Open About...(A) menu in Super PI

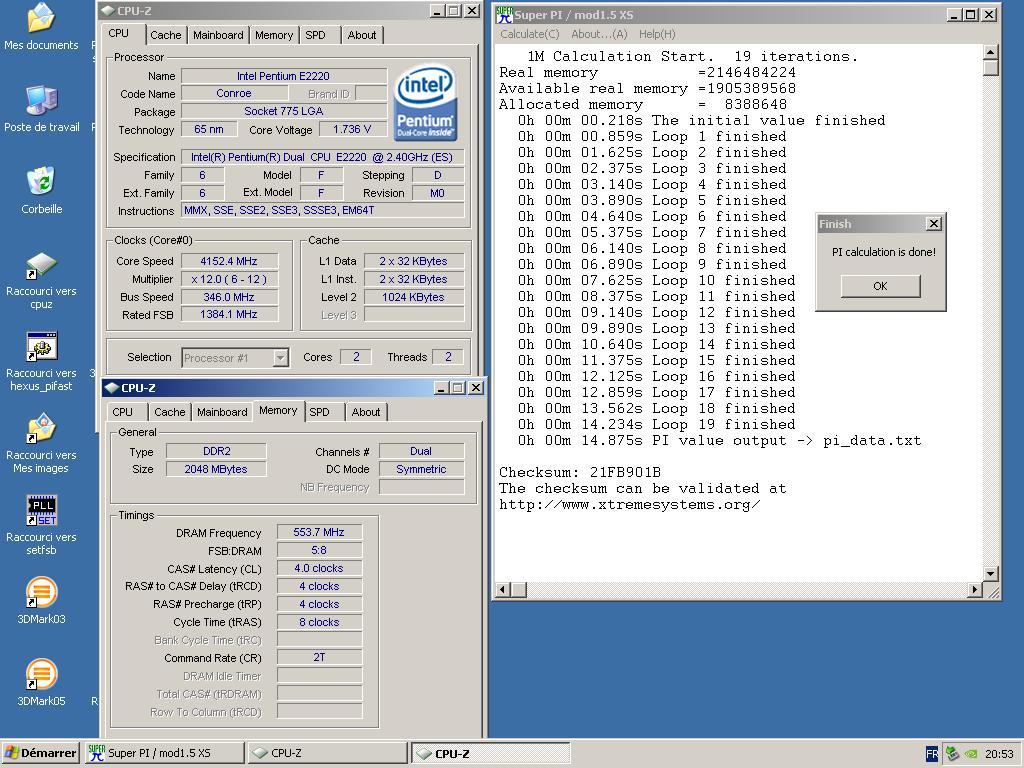599,34
